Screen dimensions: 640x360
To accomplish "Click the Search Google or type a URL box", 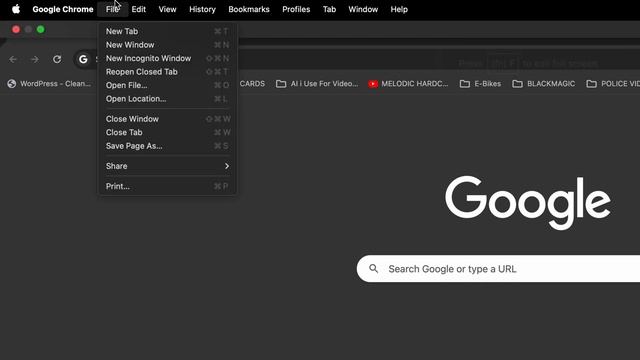I will coord(498,269).
